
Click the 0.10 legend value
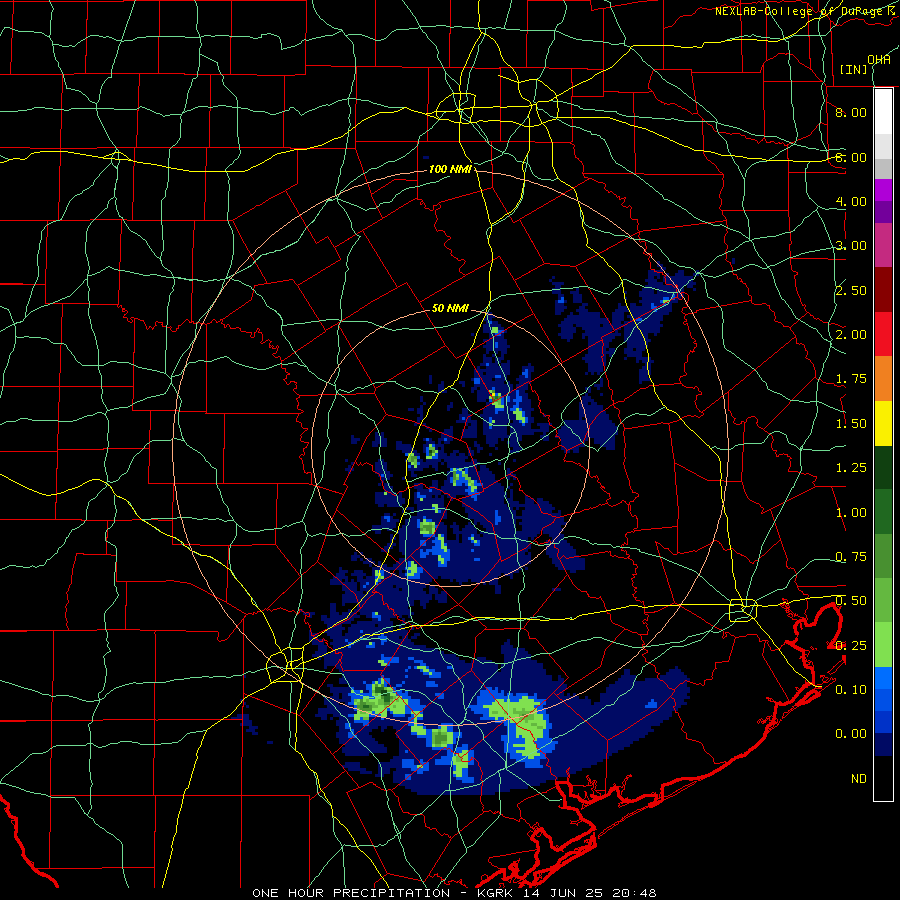[x=851, y=690]
